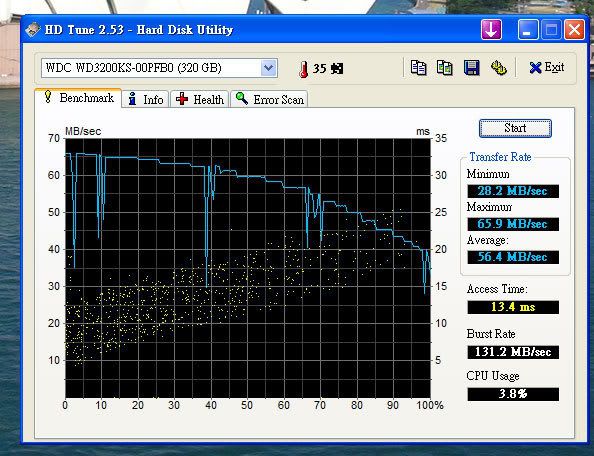Maximize the HD Tune window
This screenshot has height=456, width=594.
pos(551,30)
